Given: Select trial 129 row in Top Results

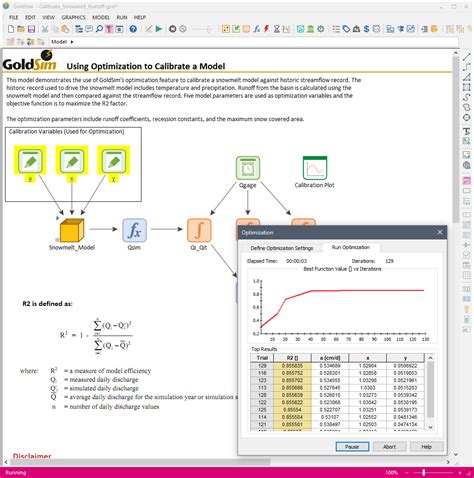Looking at the screenshot, I should pos(337,366).
